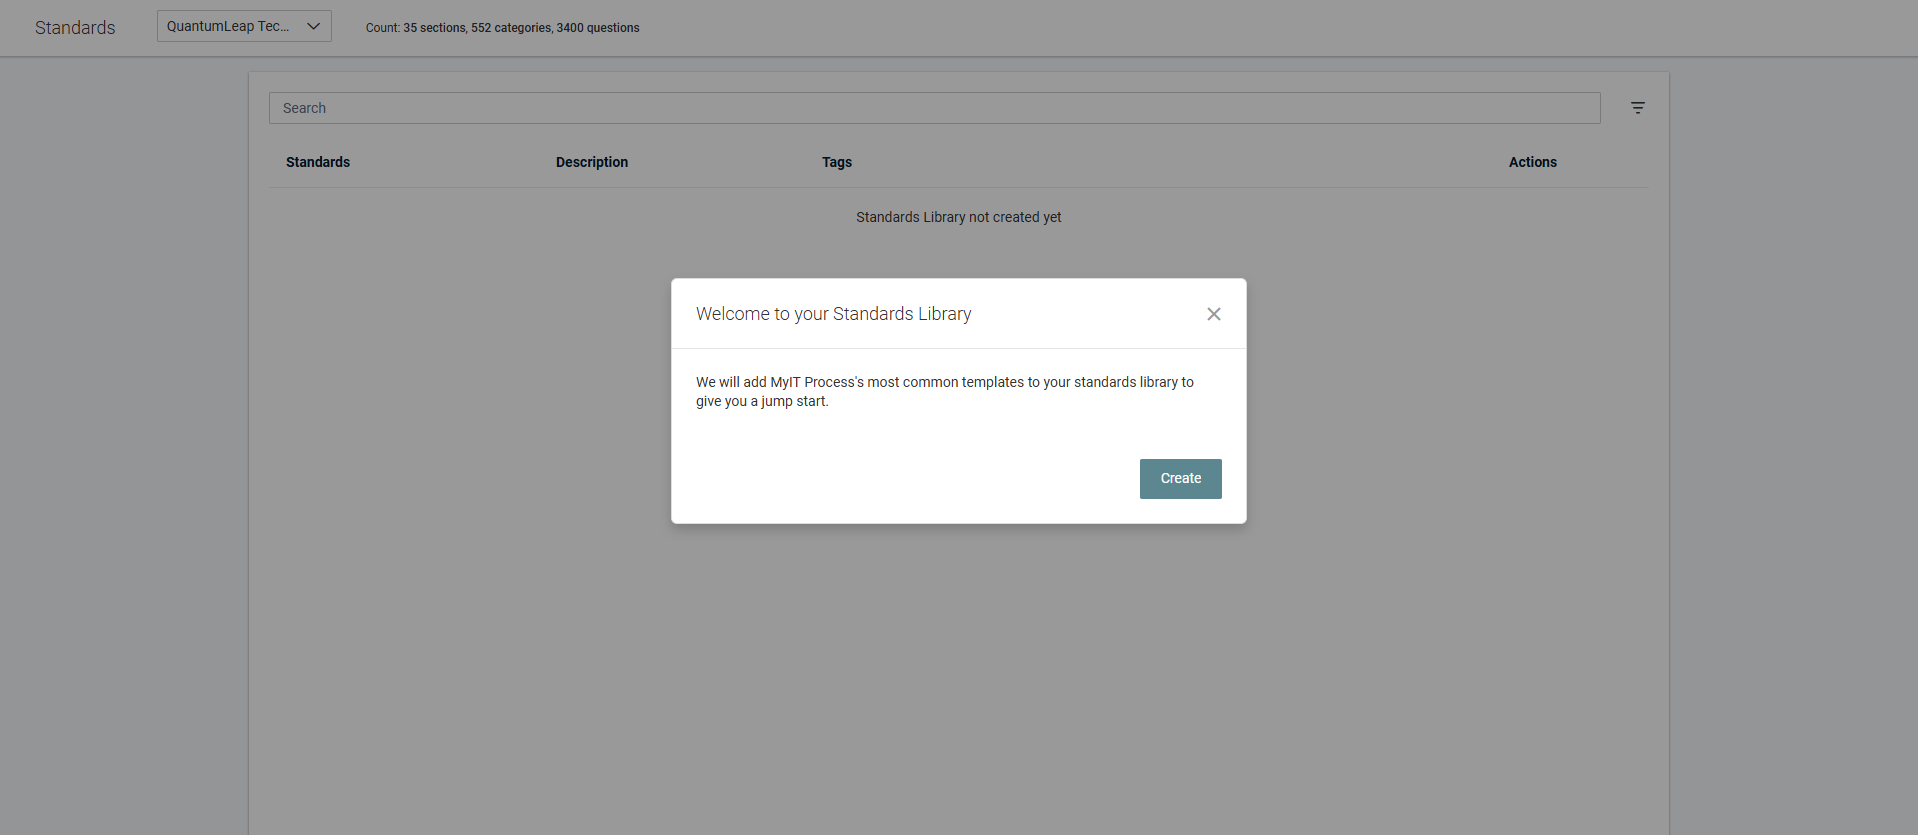Open the QuantumLeap Tec... dropdown
The height and width of the screenshot is (835, 1918).
[230, 27]
